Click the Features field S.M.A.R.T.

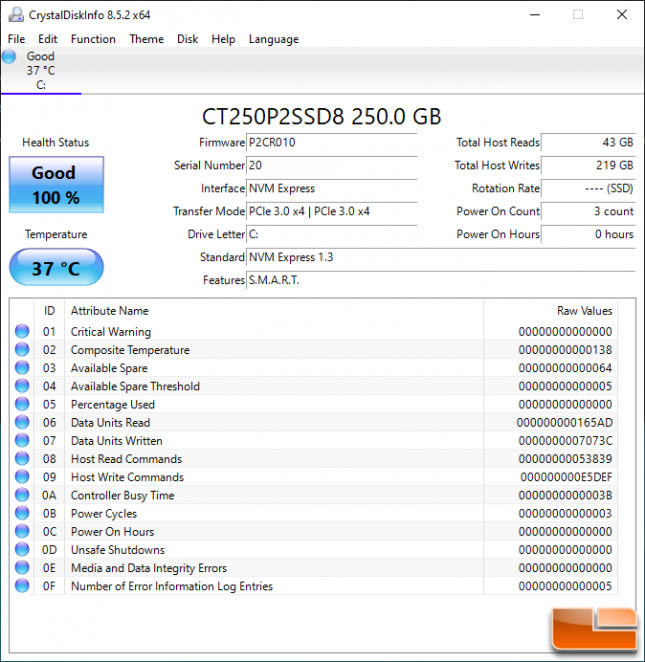click(x=441, y=280)
